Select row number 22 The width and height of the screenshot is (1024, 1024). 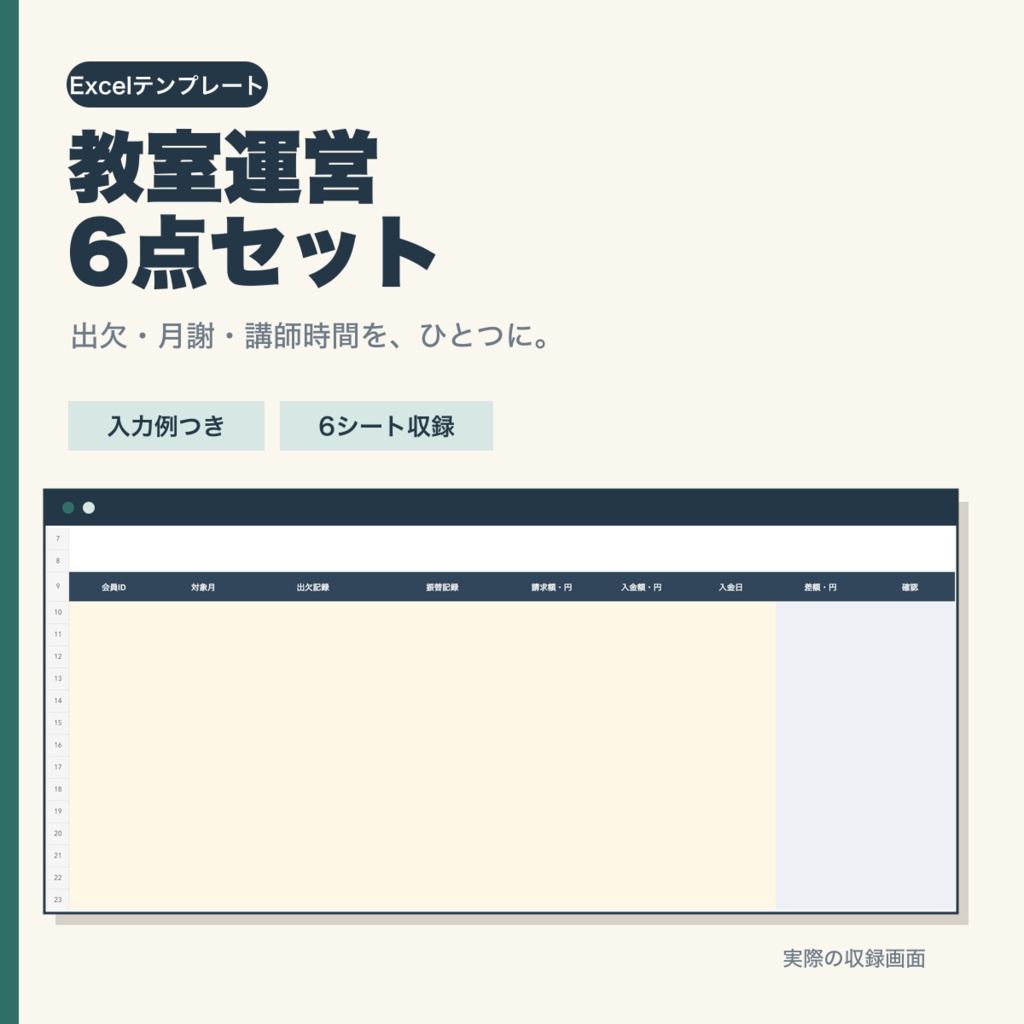pyautogui.click(x=58, y=878)
